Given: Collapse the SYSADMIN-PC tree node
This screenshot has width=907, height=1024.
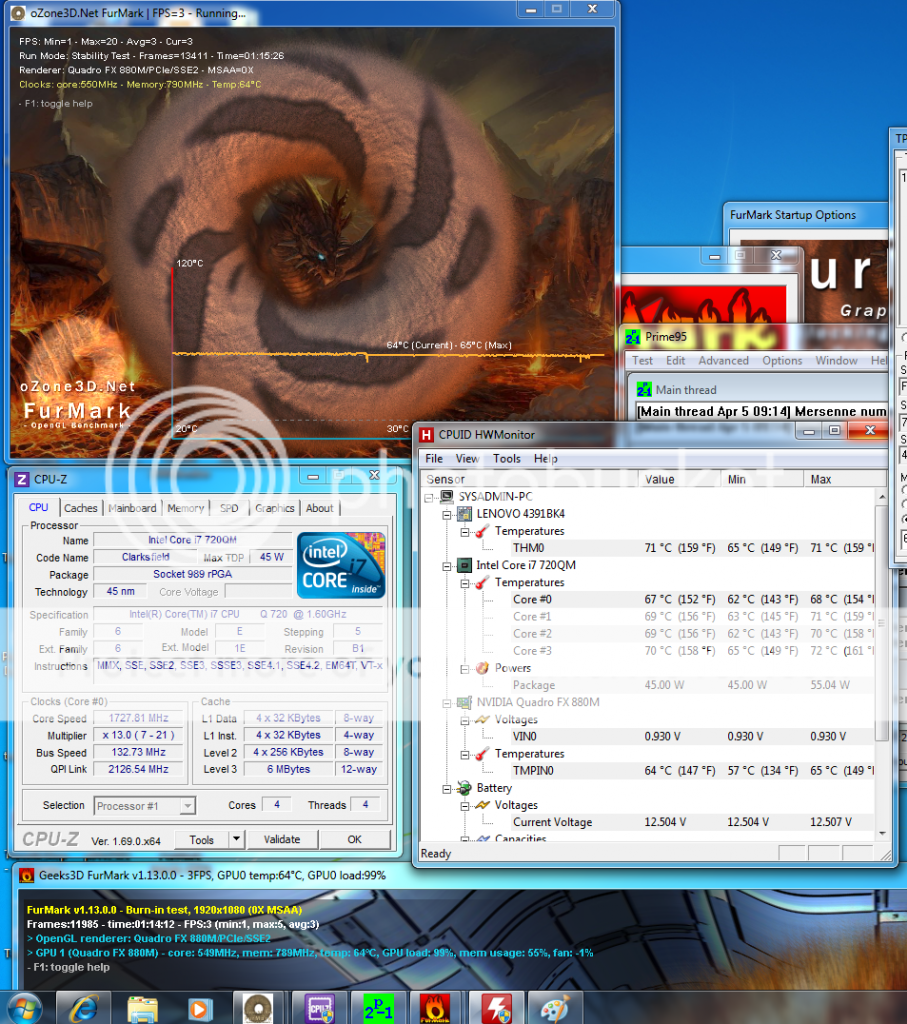Looking at the screenshot, I should coord(431,497).
